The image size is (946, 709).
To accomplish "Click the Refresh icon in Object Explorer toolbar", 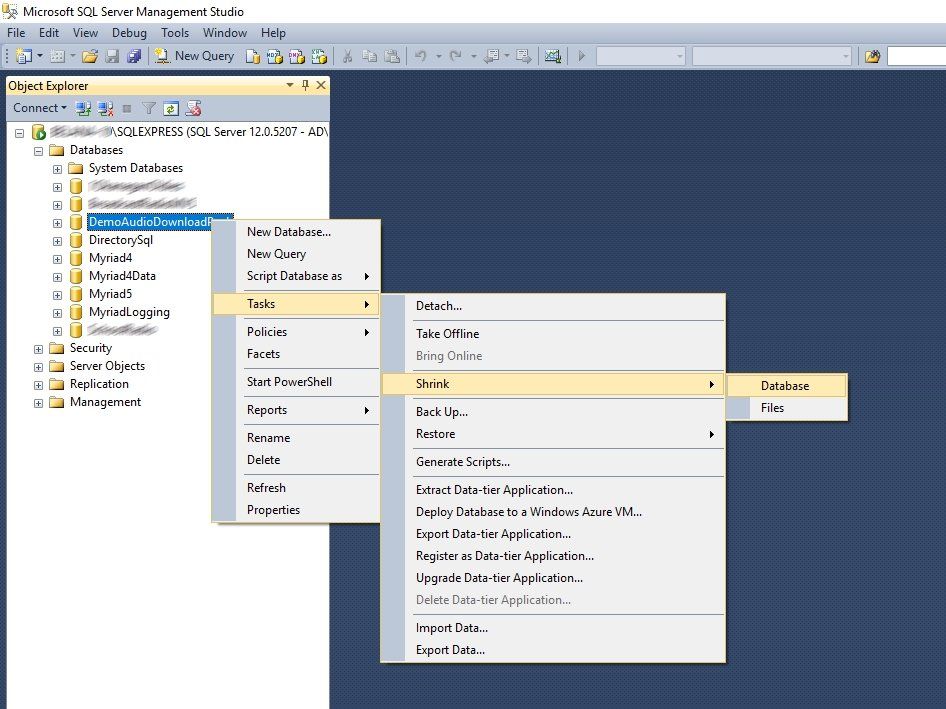I will click(x=171, y=108).
